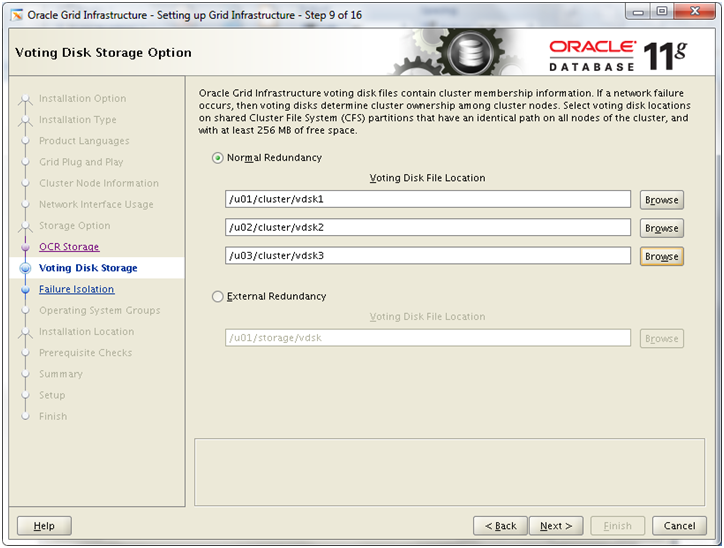Click the empty message panel at bottom
The image size is (724, 548).
449,472
